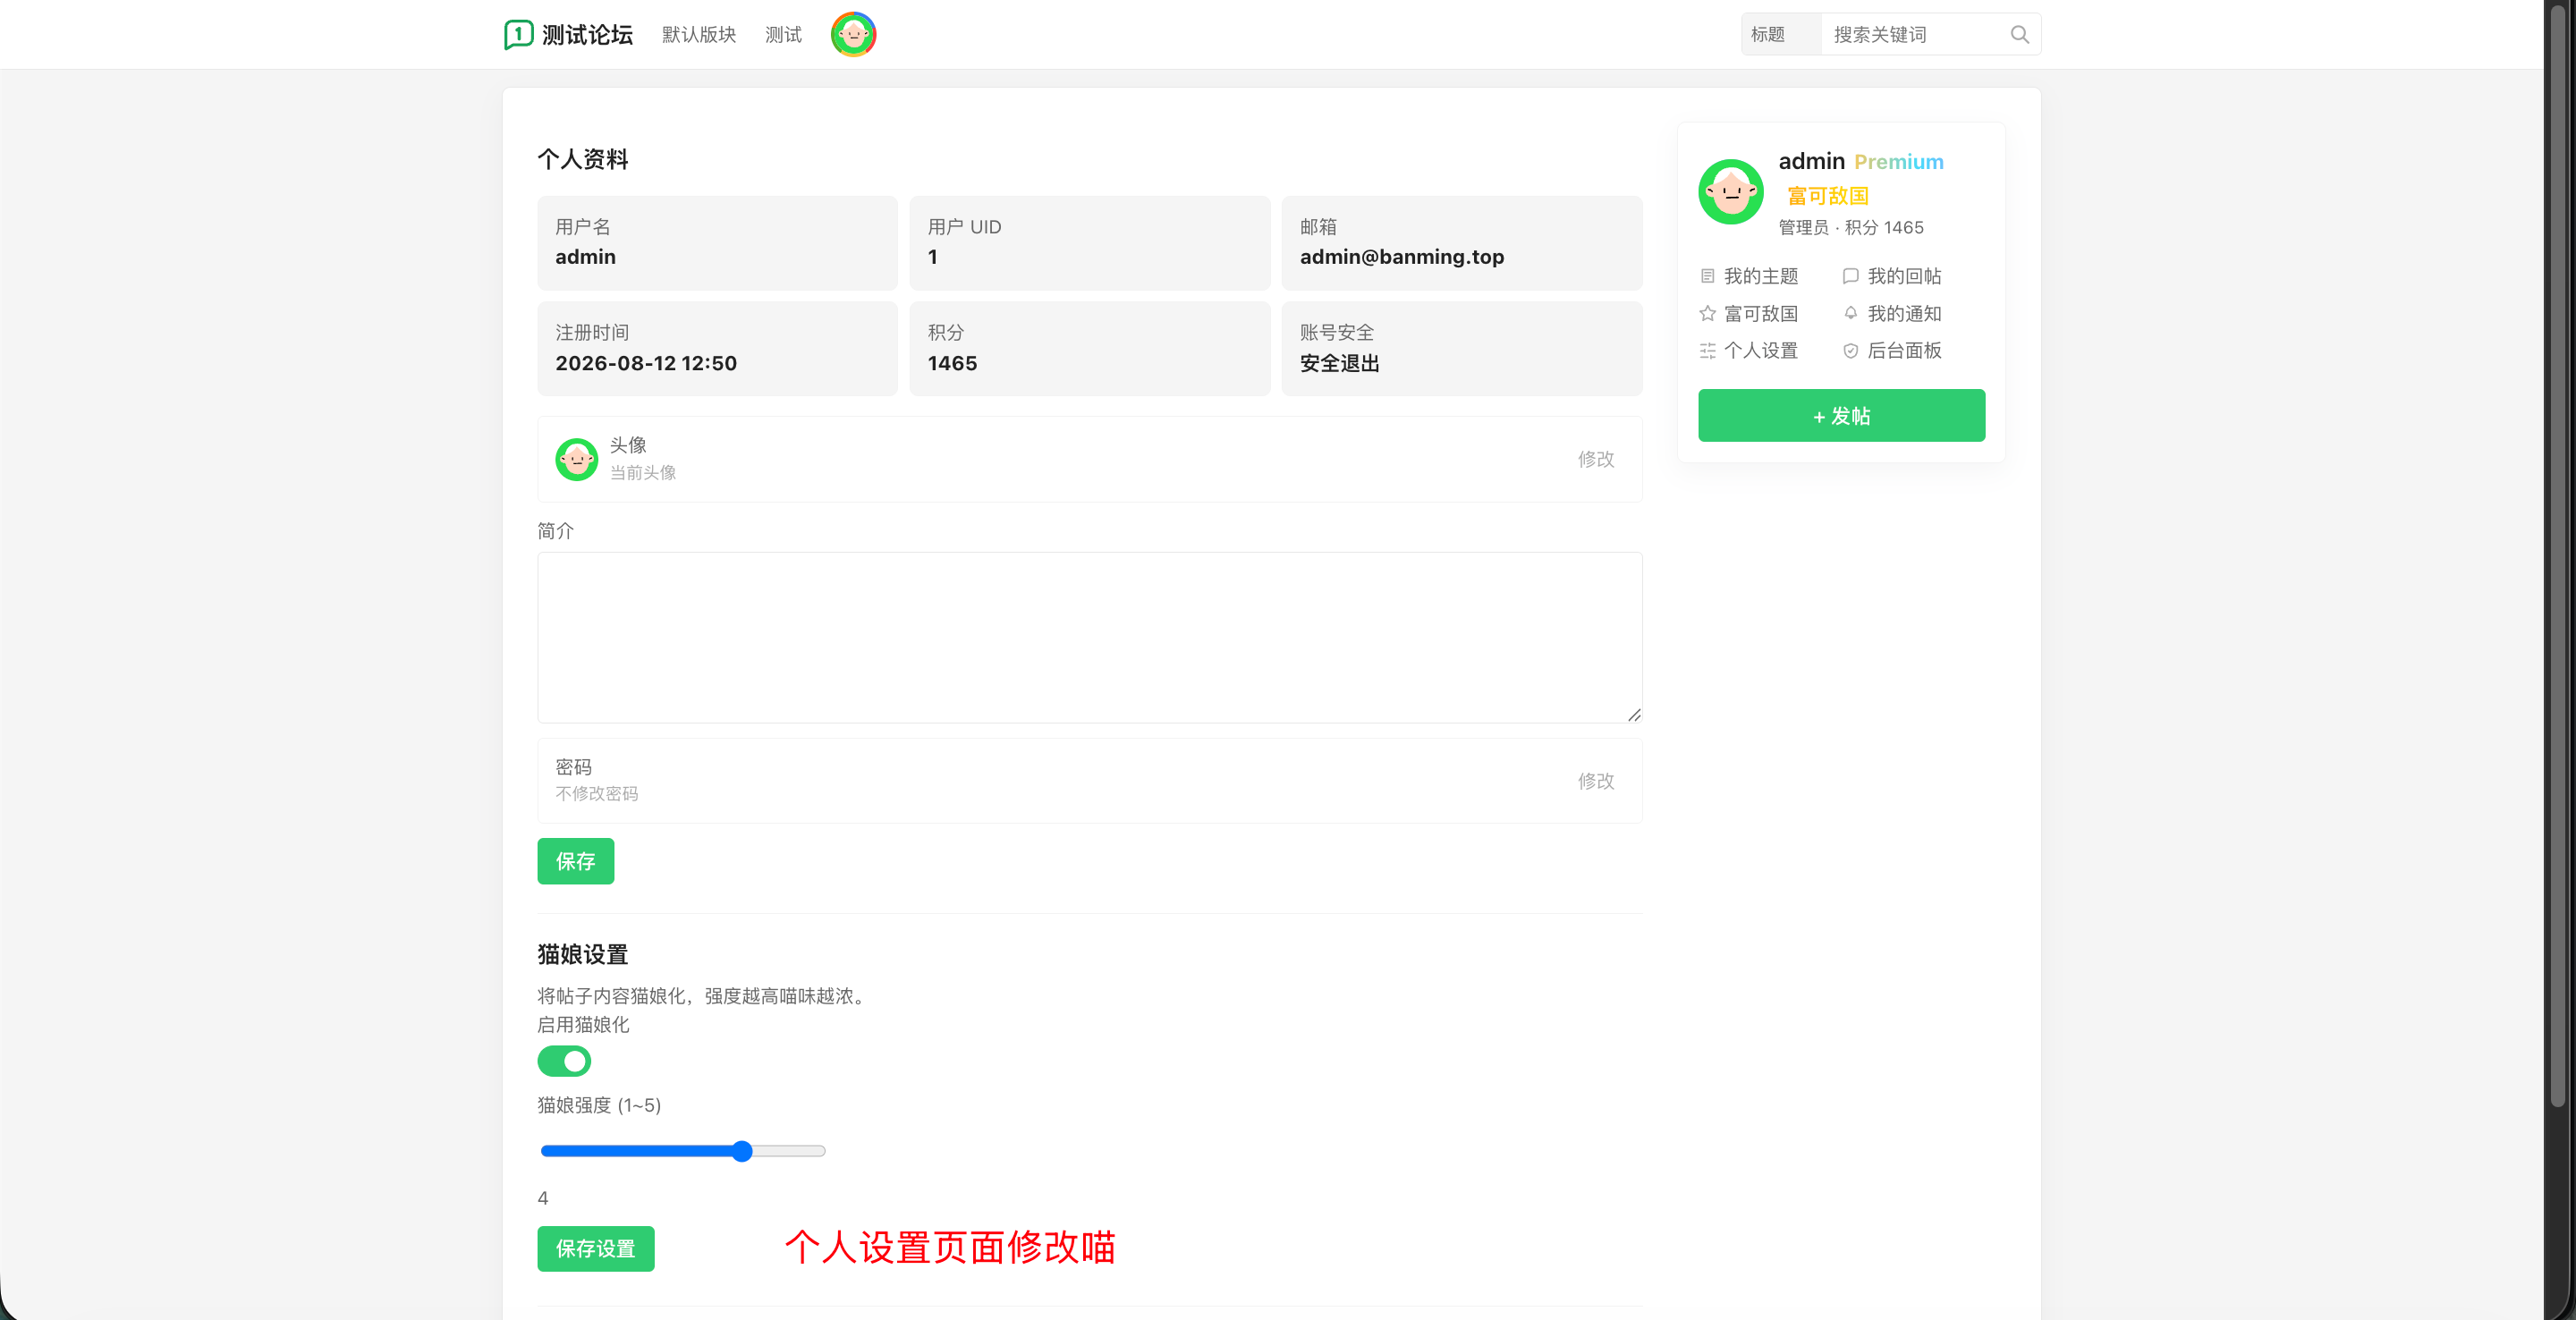The image size is (2576, 1320).
Task: Open 后台面板 shield icon
Action: click(1850, 351)
